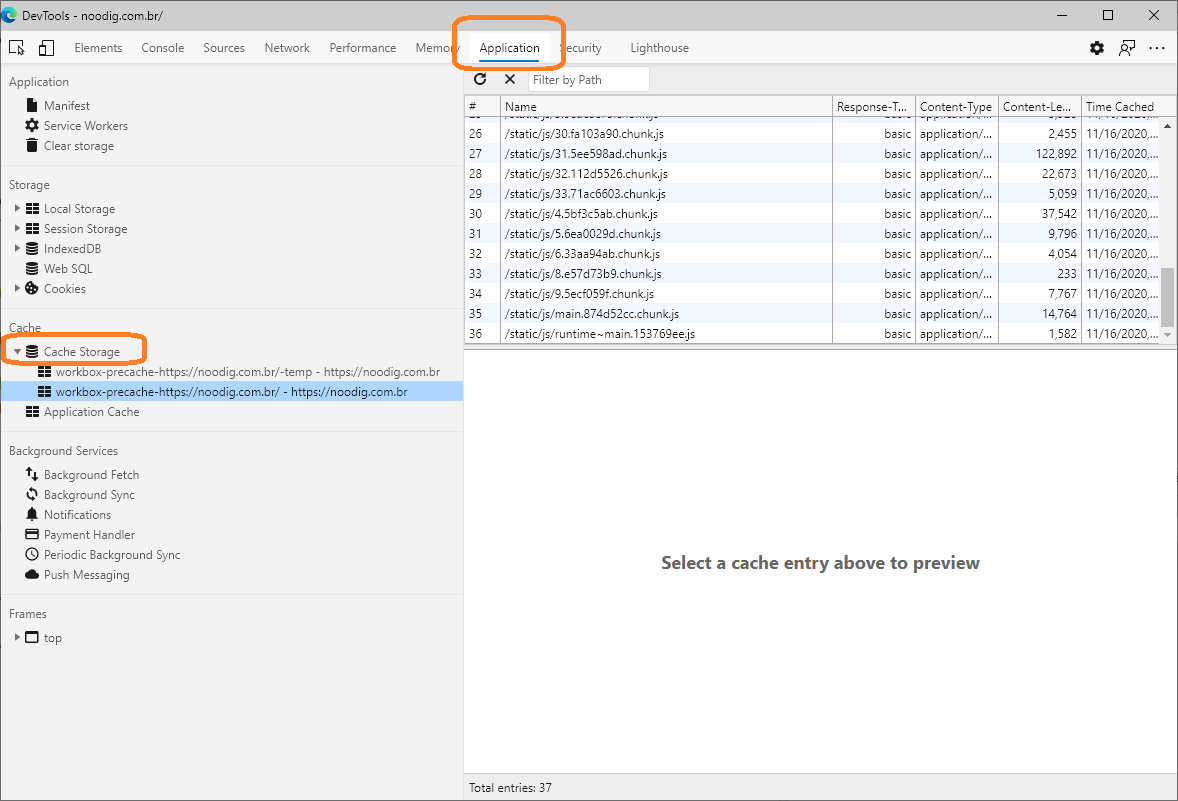Expand the Local Storage tree node
This screenshot has width=1178, height=801.
[17, 208]
